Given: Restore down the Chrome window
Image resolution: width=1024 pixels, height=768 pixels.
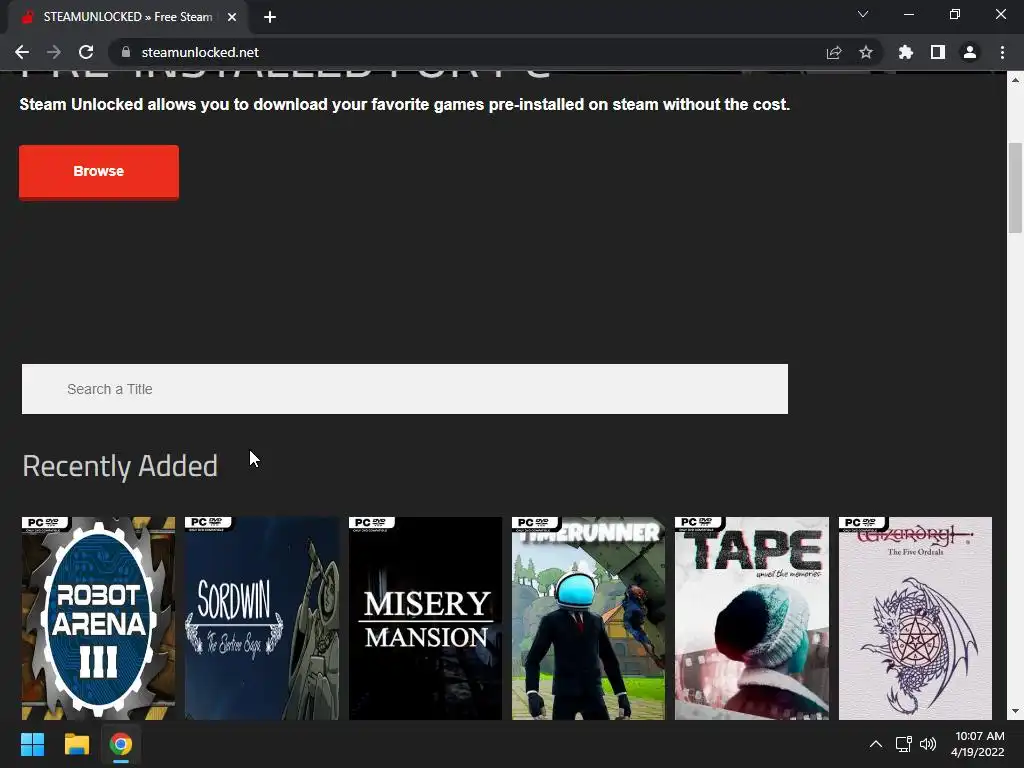Looking at the screenshot, I should pos(955,14).
